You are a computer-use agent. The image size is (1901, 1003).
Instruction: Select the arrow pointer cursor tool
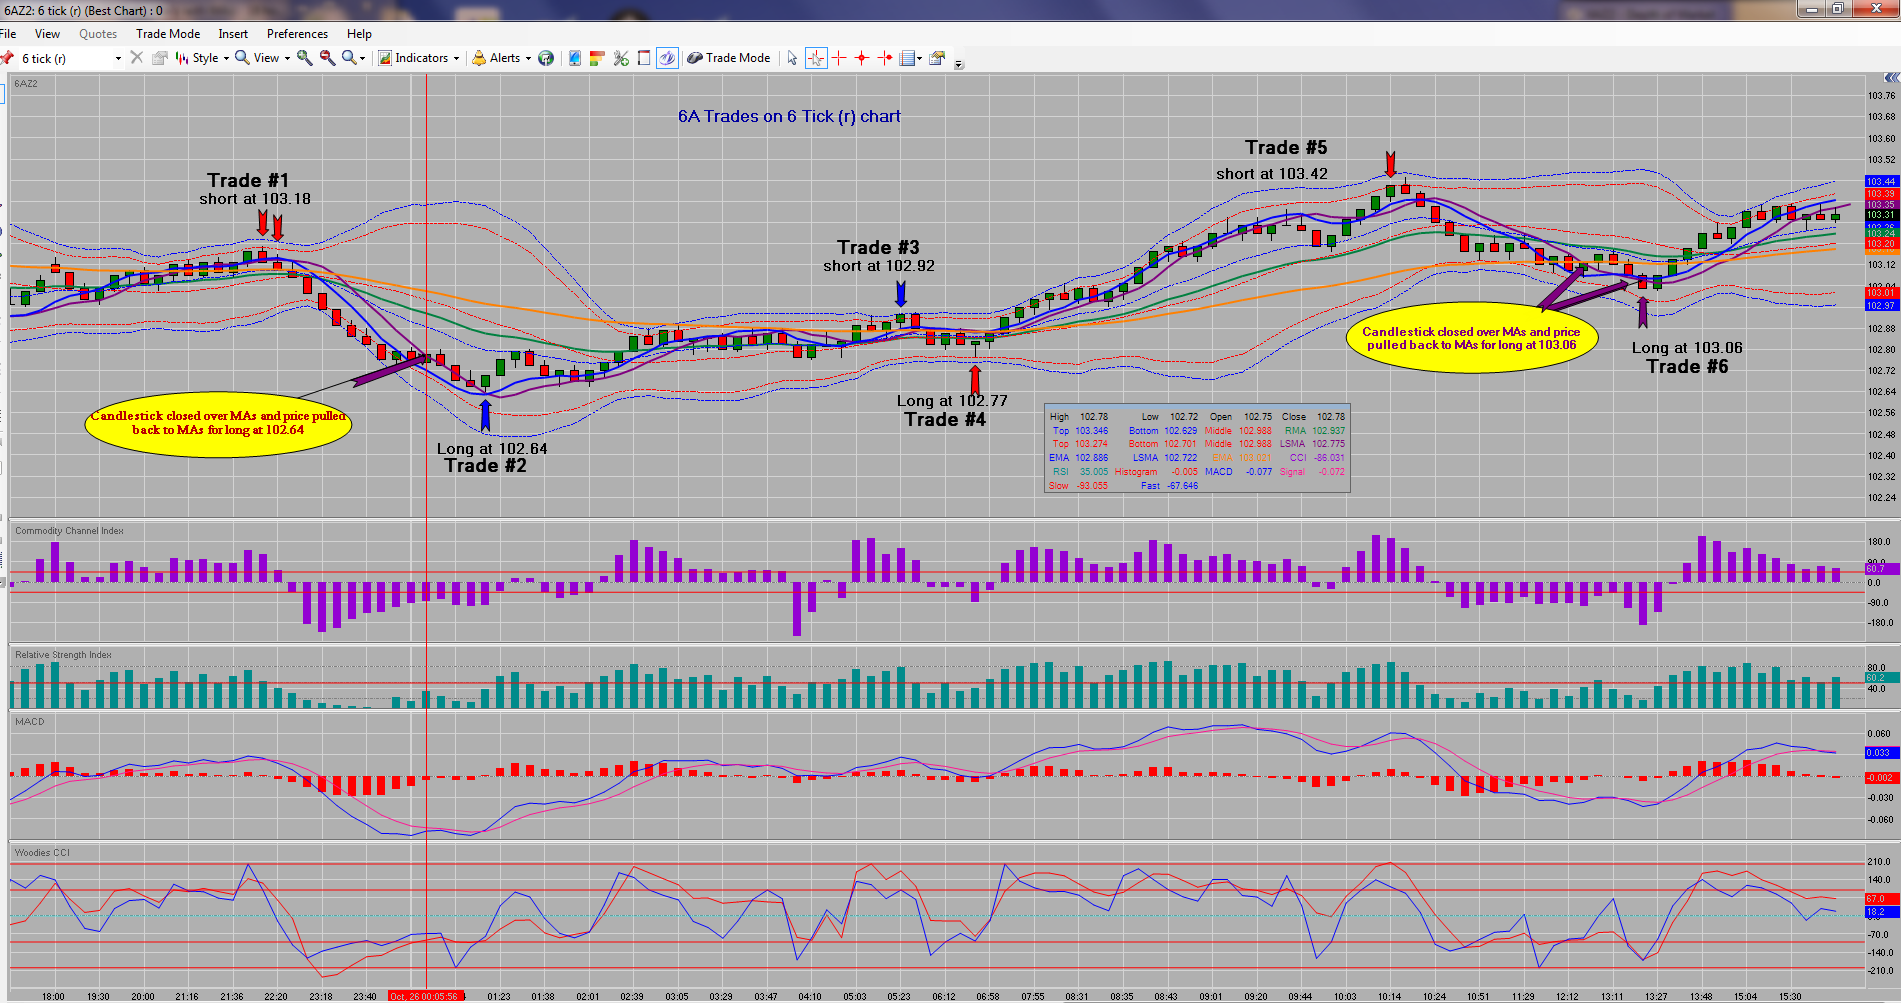coord(792,58)
